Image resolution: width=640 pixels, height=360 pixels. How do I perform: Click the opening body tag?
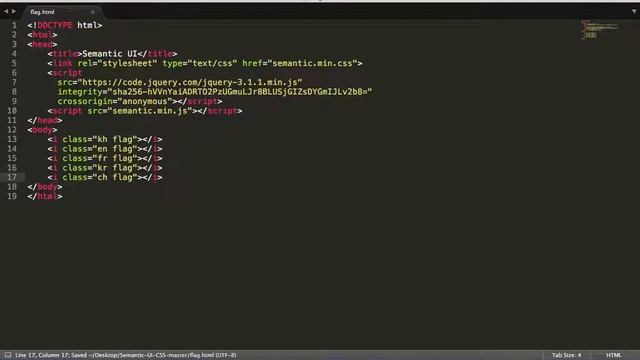(42, 130)
